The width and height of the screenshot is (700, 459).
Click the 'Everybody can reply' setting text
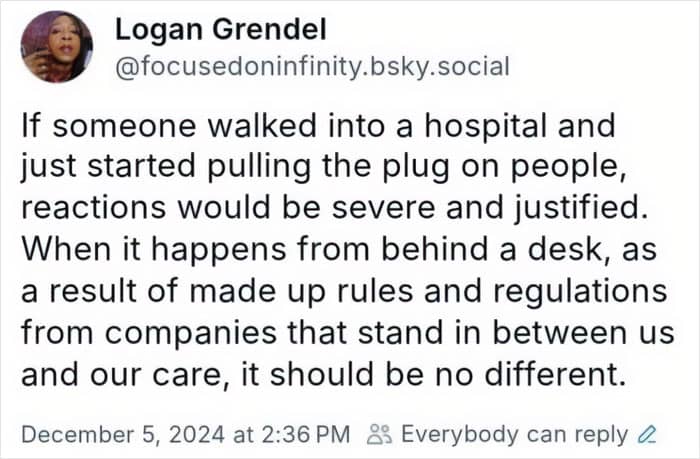click(509, 435)
